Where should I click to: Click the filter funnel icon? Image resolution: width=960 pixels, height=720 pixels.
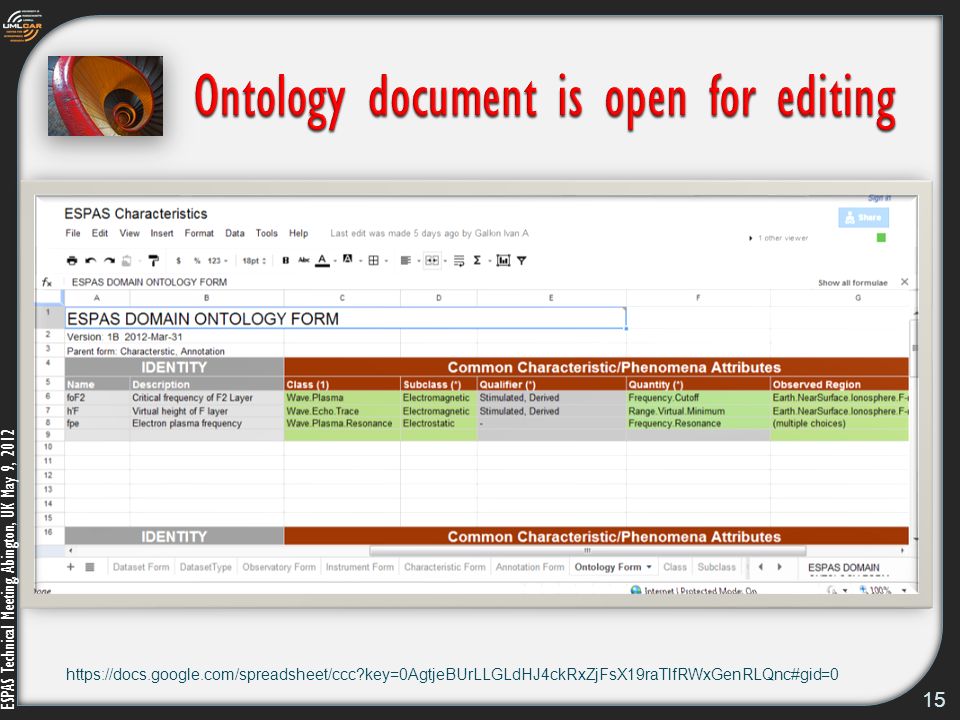pyautogui.click(x=522, y=261)
